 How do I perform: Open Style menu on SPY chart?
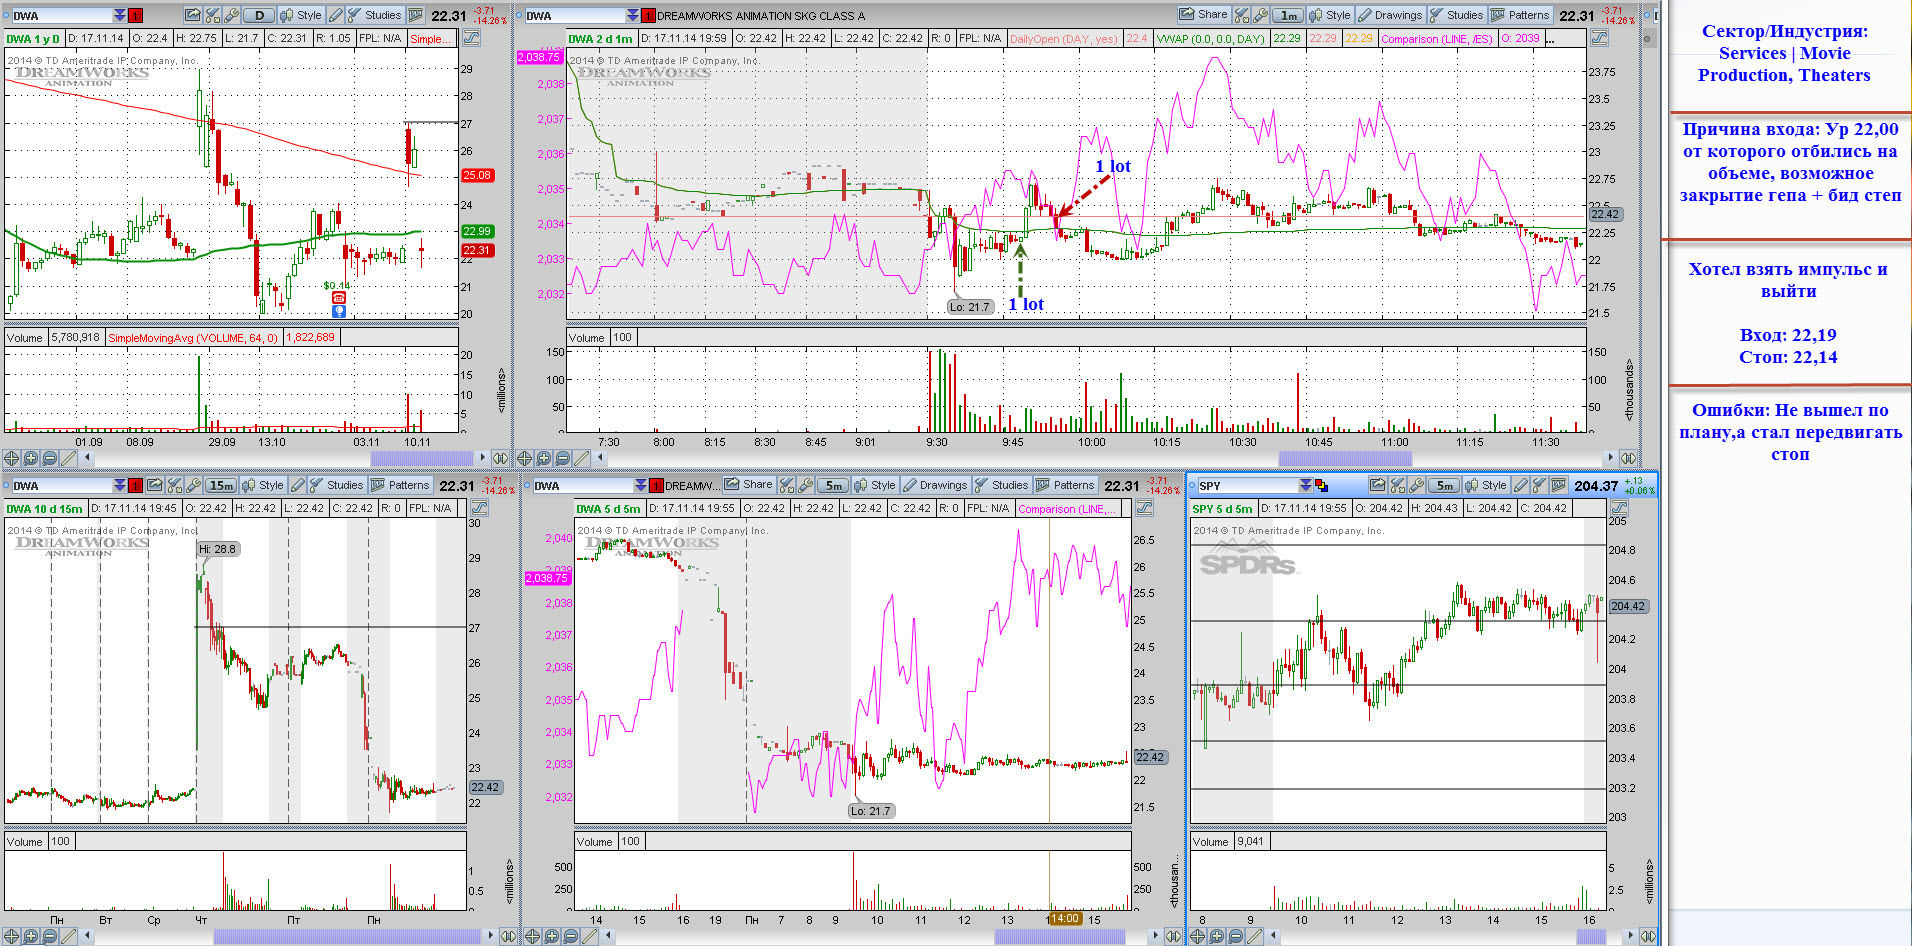click(x=1486, y=485)
